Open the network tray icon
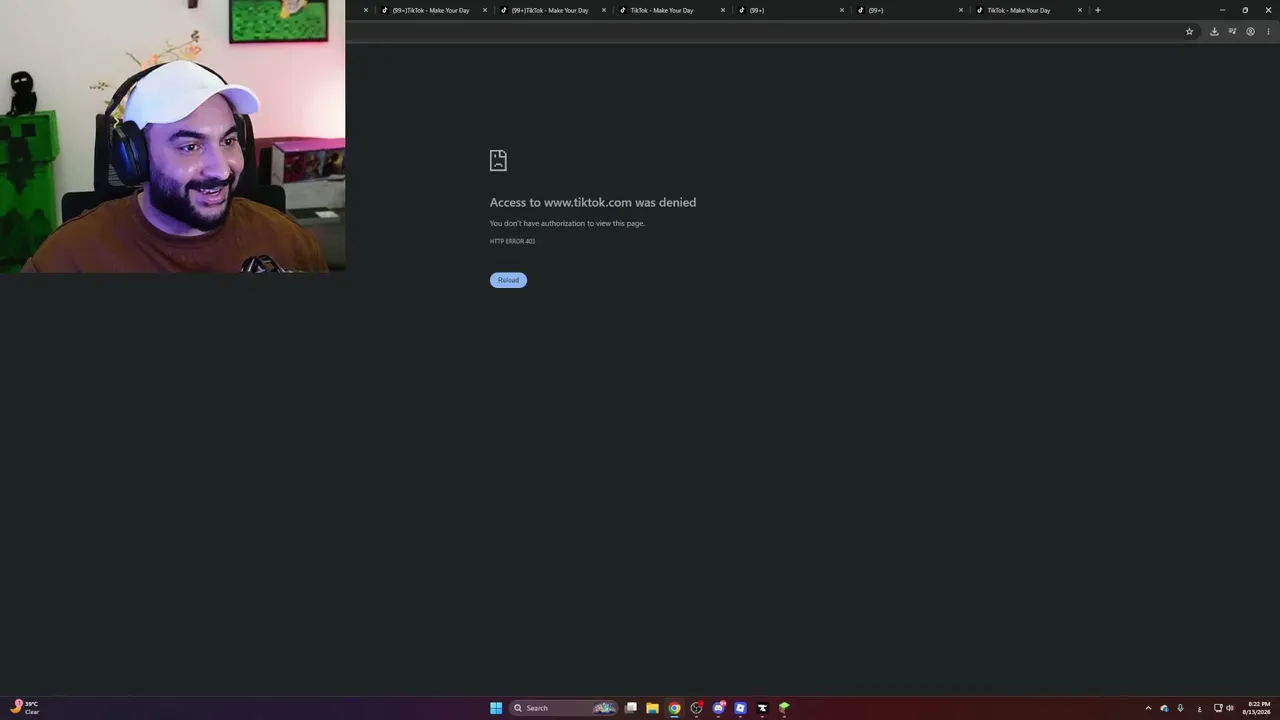1280x720 pixels. [x=1218, y=708]
